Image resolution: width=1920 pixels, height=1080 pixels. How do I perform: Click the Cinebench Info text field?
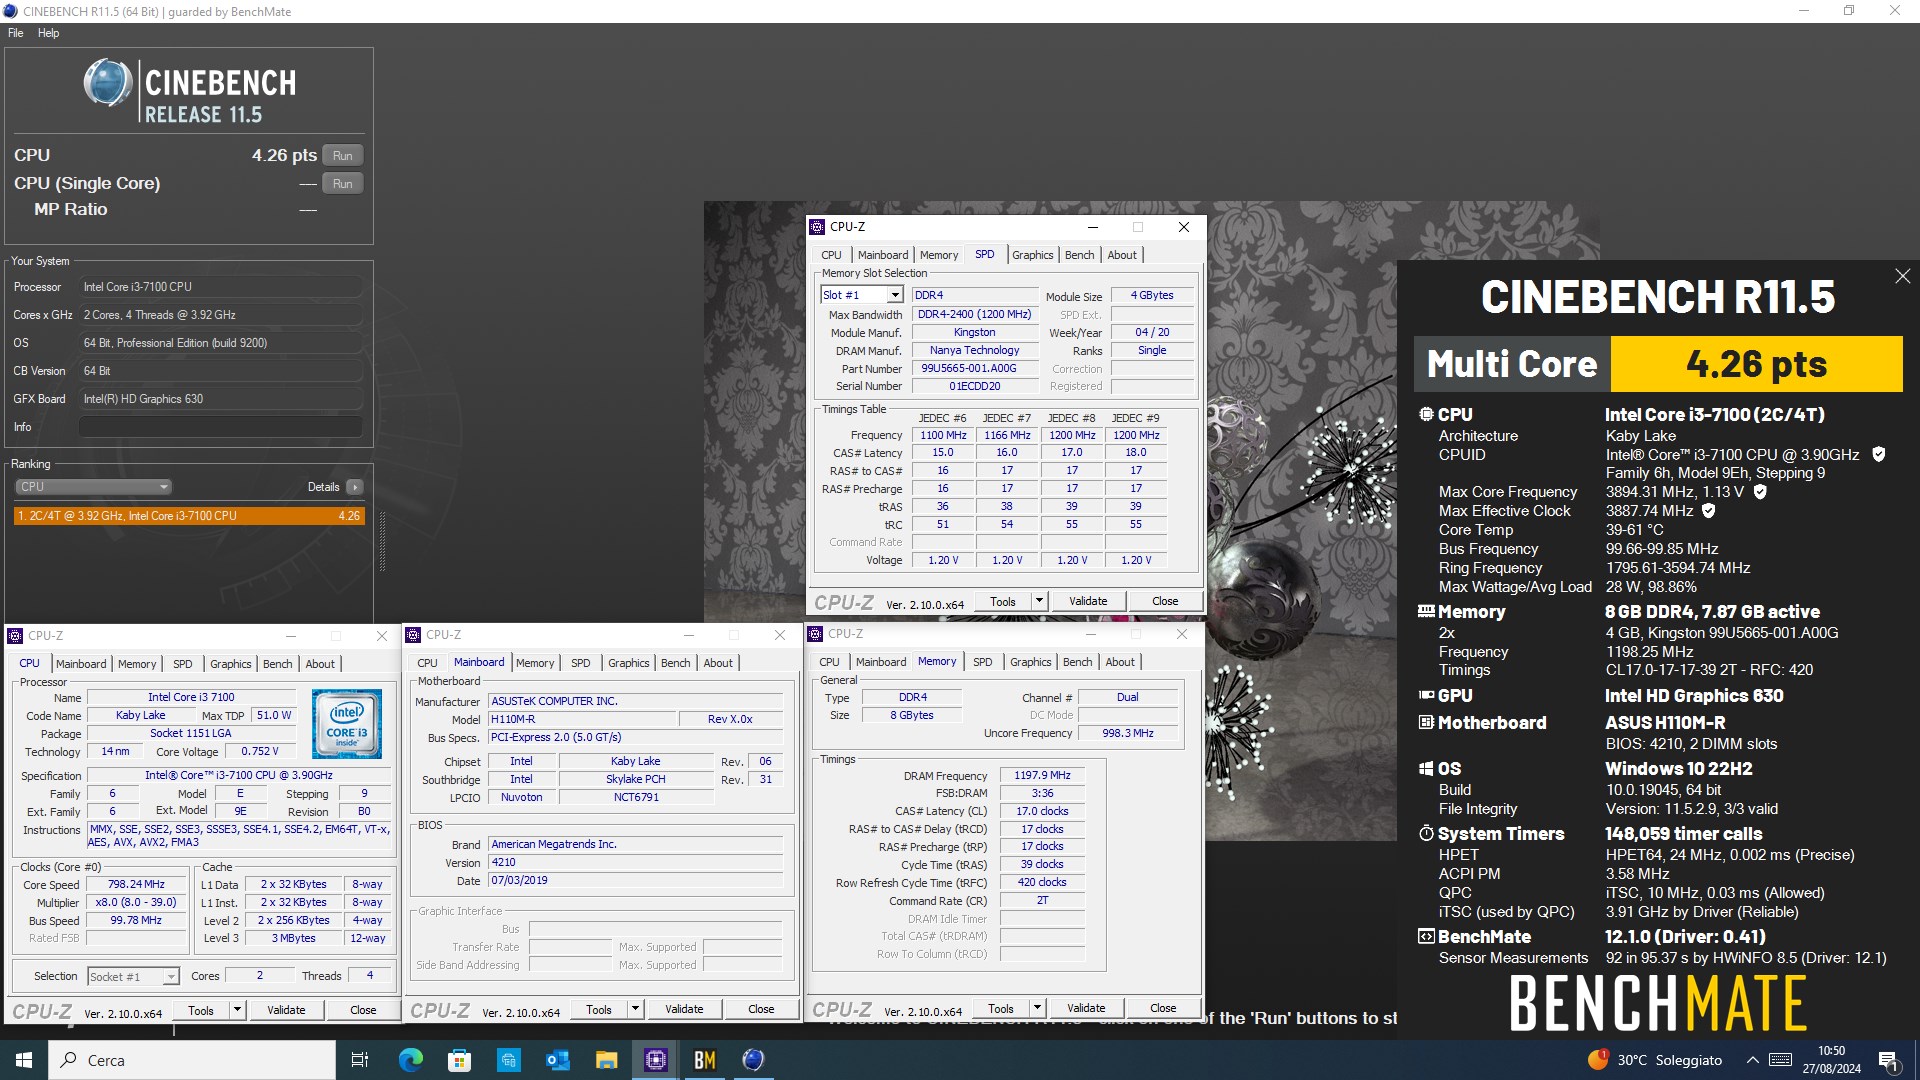tap(220, 427)
